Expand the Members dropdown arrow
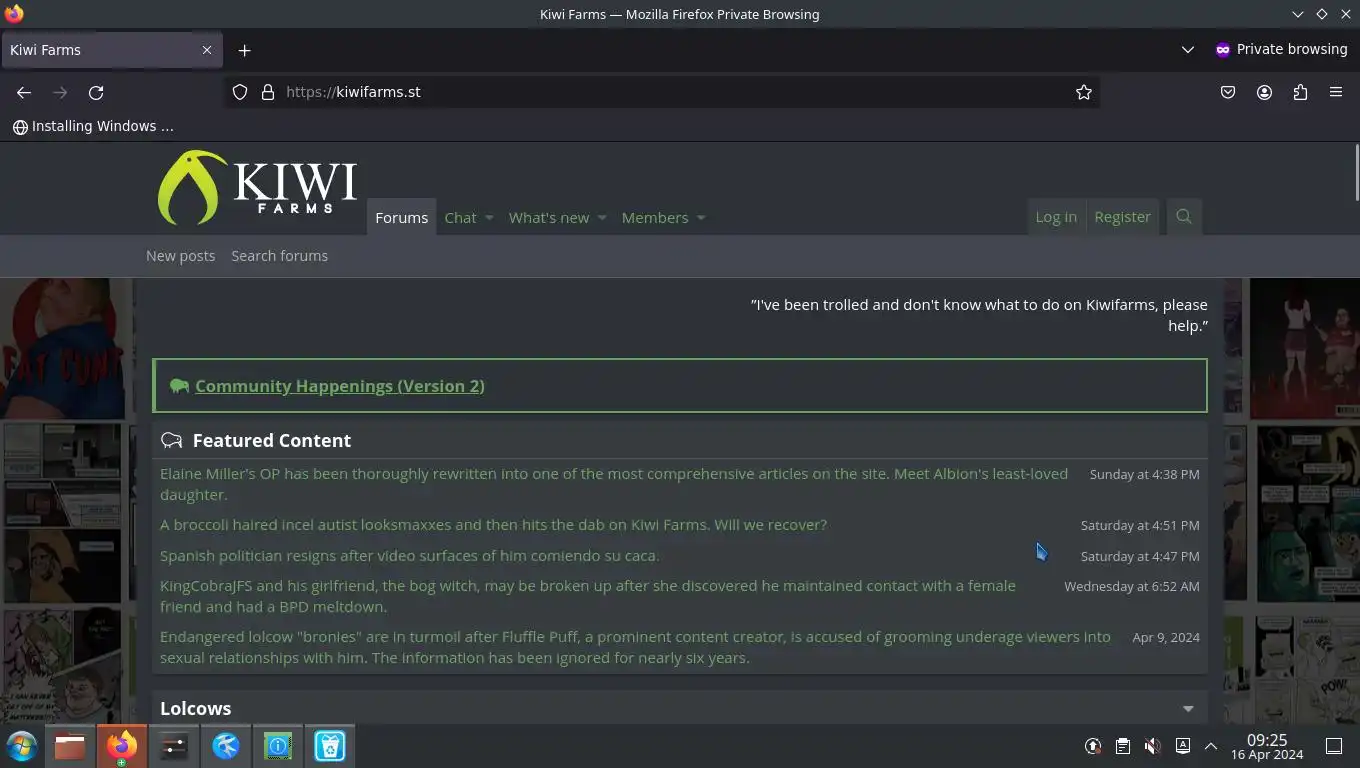1360x768 pixels. 700,218
